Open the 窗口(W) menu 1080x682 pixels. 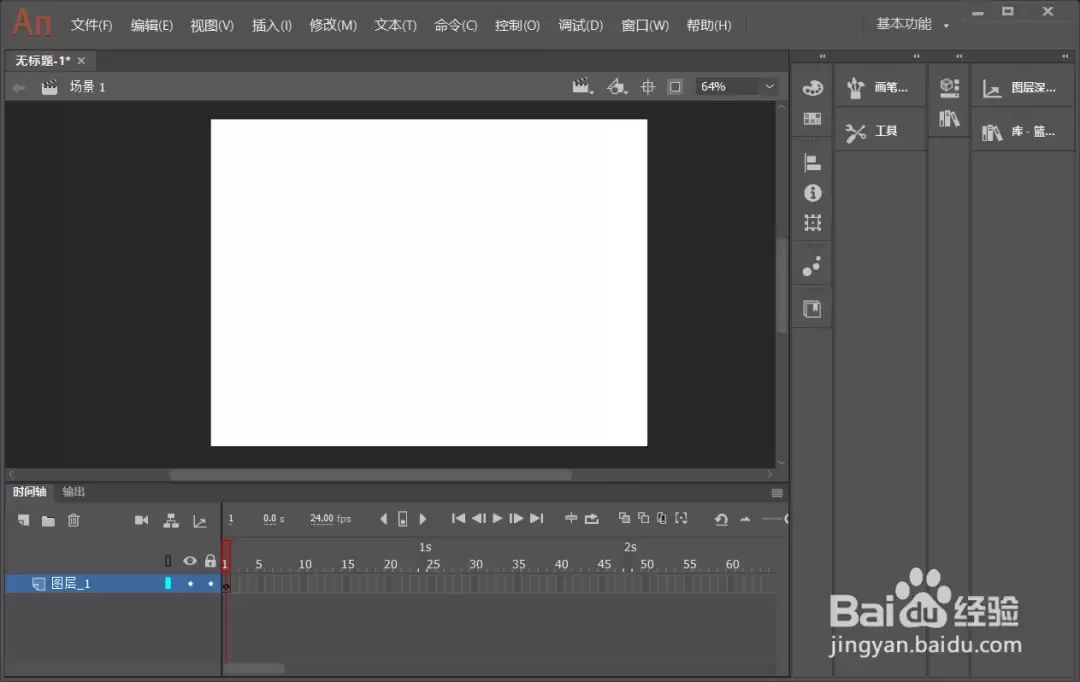click(645, 25)
